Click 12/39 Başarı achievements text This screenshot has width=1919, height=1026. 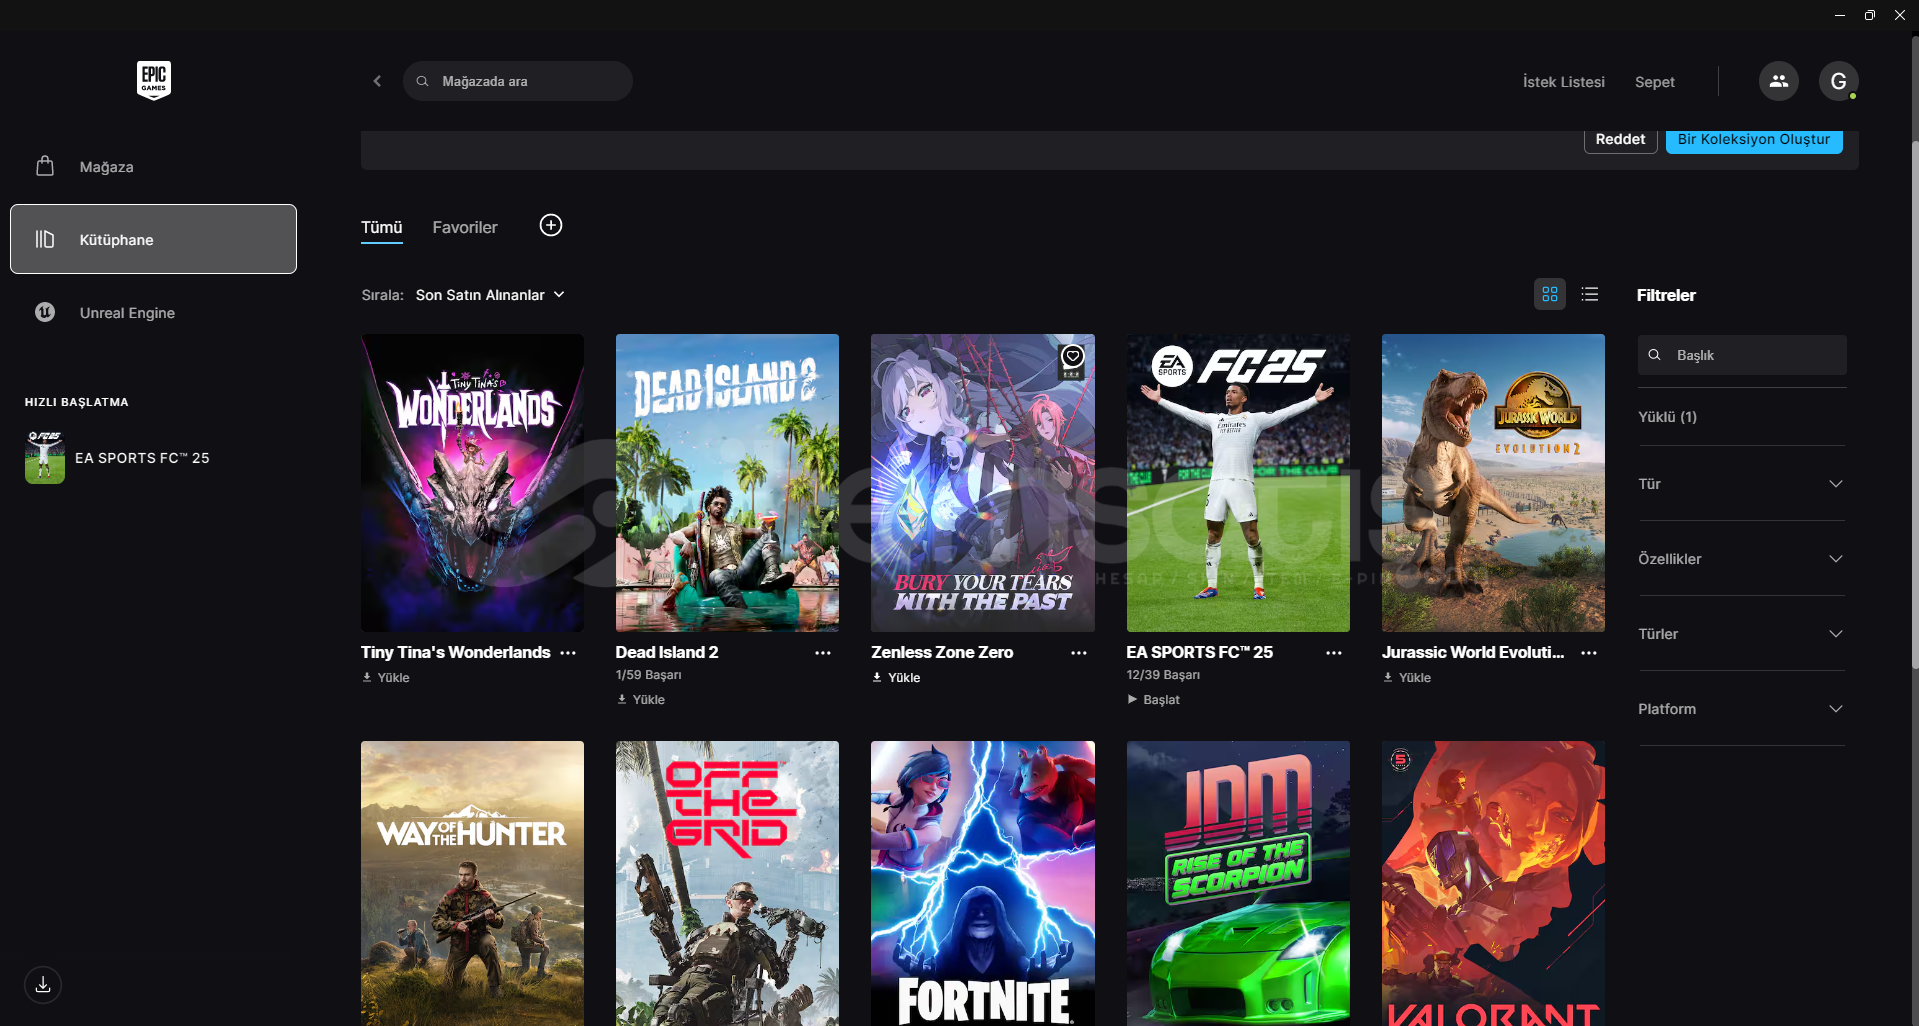click(1163, 675)
